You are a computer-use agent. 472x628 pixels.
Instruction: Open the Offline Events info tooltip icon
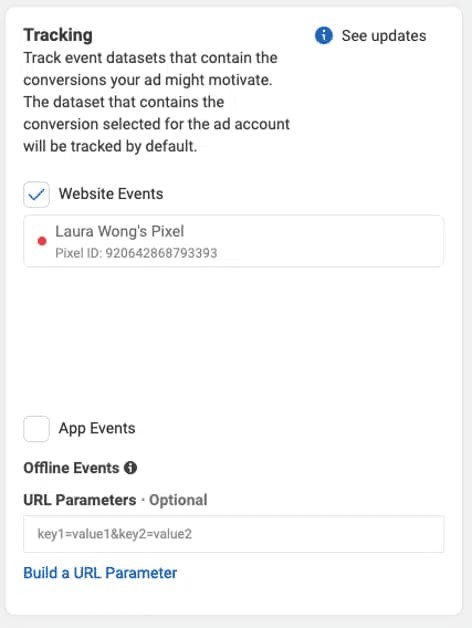click(x=131, y=467)
